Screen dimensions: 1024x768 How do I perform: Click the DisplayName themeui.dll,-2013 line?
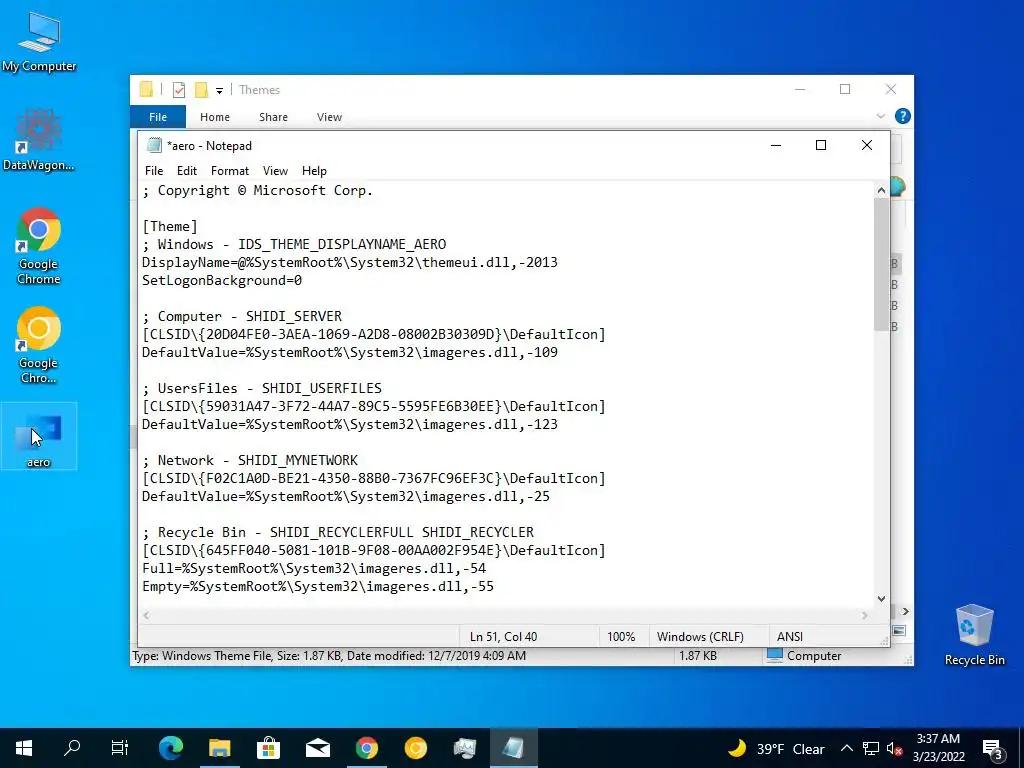(x=350, y=263)
